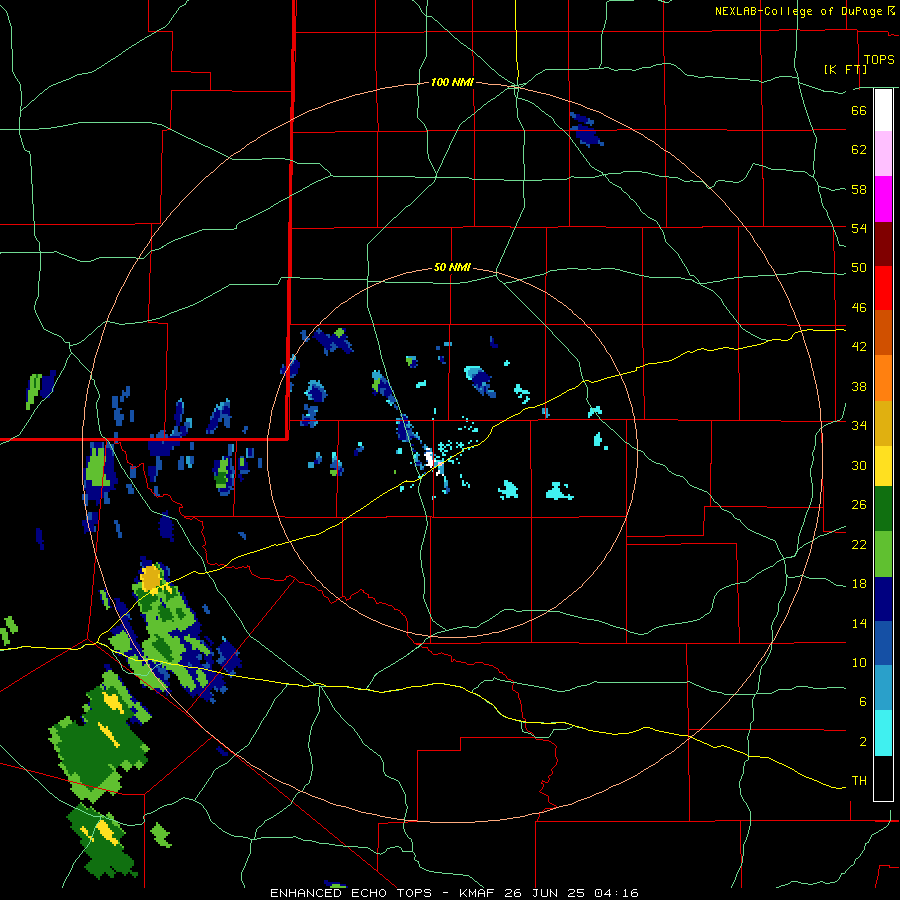Click the "KMAF" station identifier in caption
This screenshot has width=900, height=900.
(x=479, y=893)
